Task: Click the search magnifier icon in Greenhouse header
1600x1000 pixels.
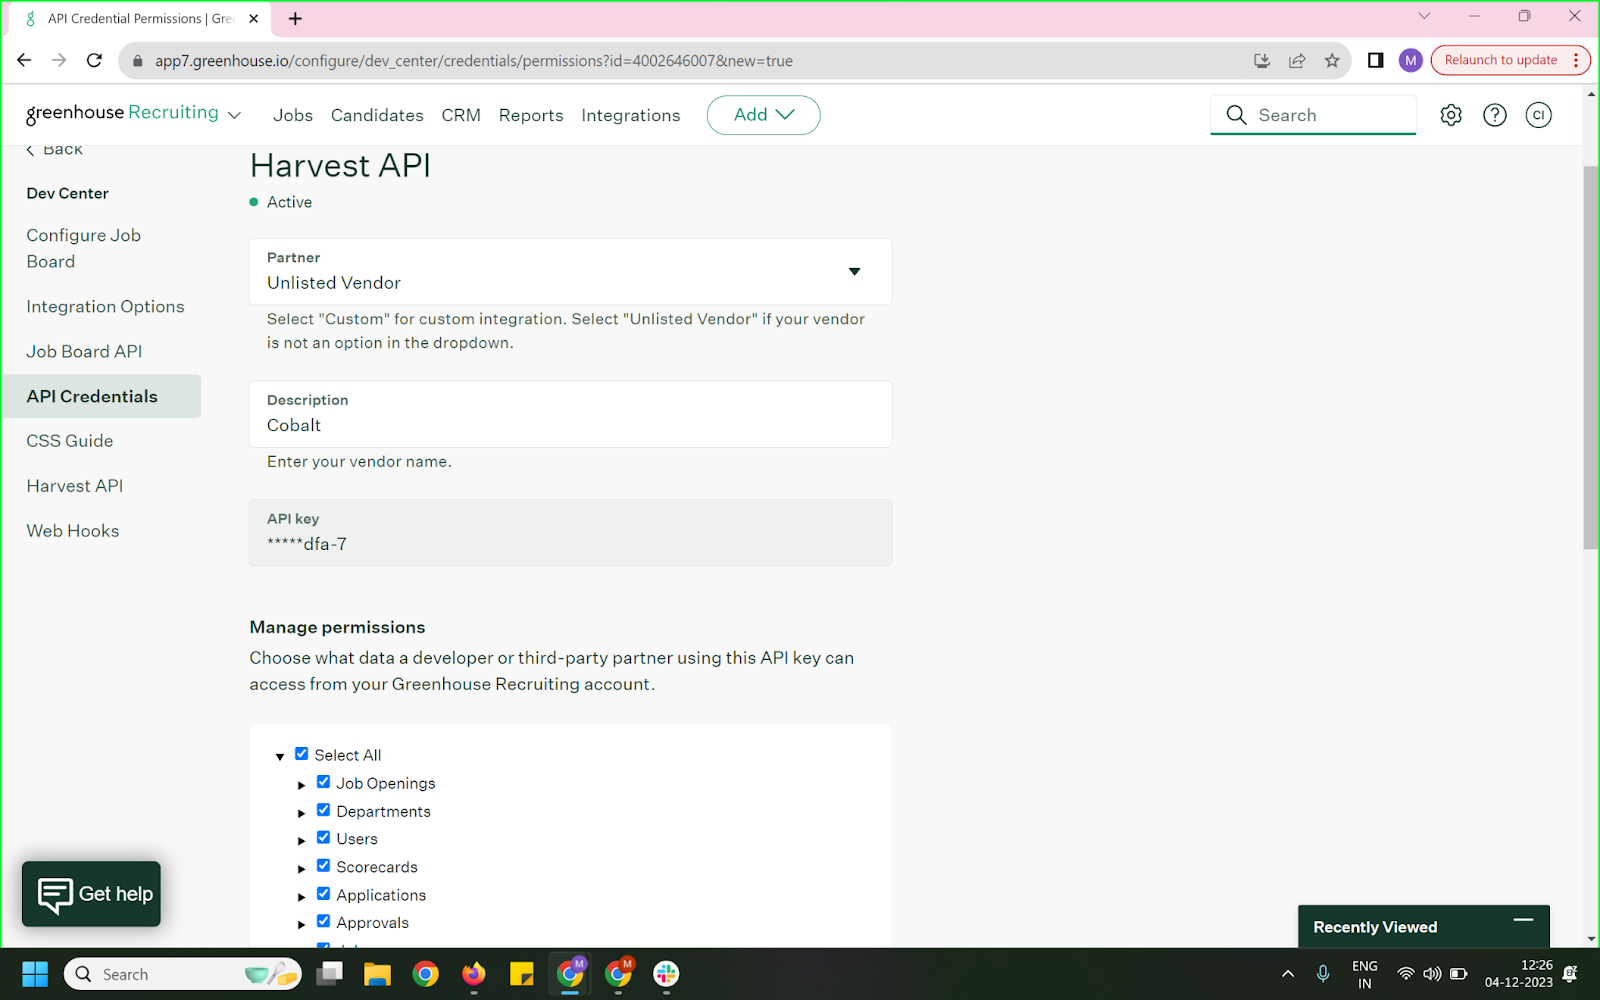Action: point(1237,115)
